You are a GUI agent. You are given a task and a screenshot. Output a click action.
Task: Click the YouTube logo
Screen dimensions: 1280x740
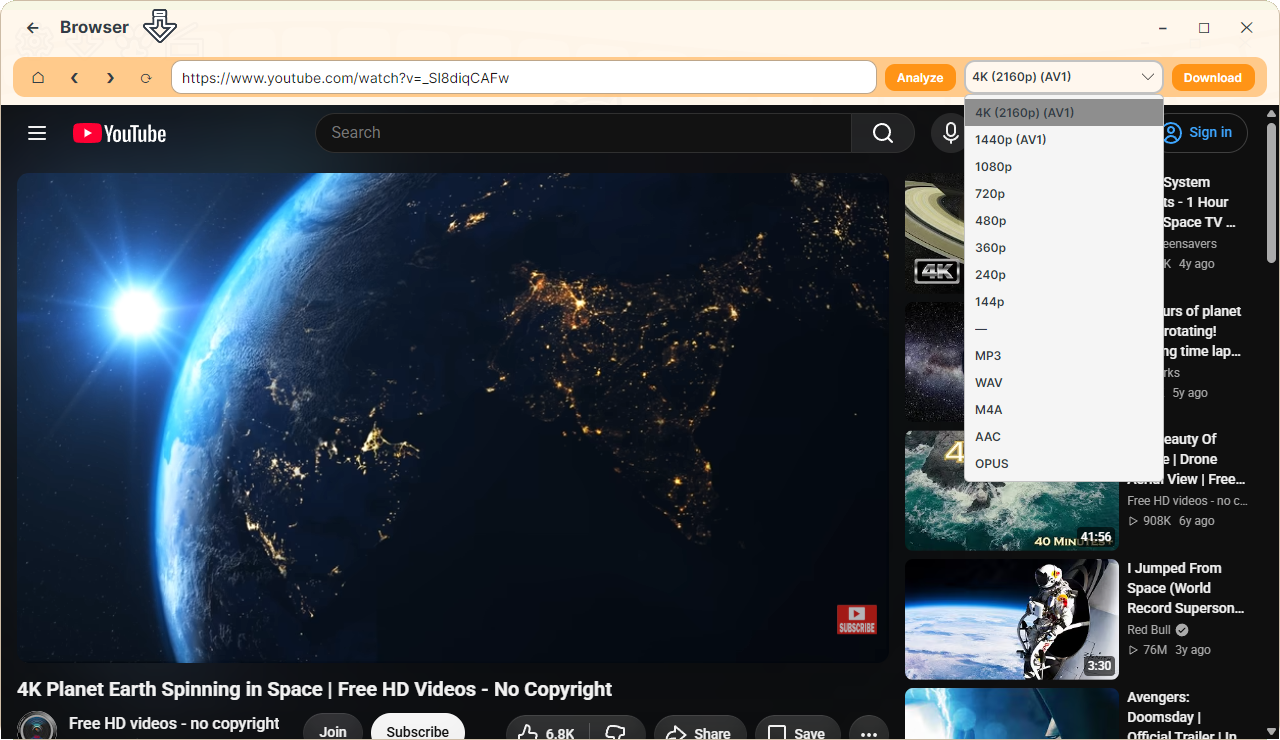pyautogui.click(x=119, y=133)
